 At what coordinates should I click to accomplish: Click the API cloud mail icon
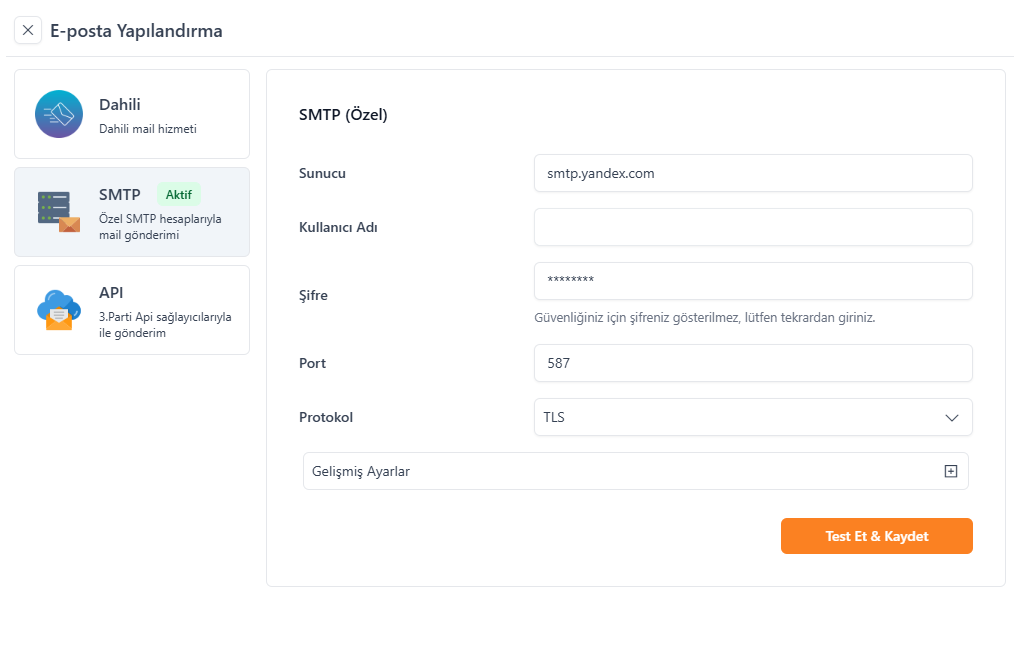click(x=58, y=309)
